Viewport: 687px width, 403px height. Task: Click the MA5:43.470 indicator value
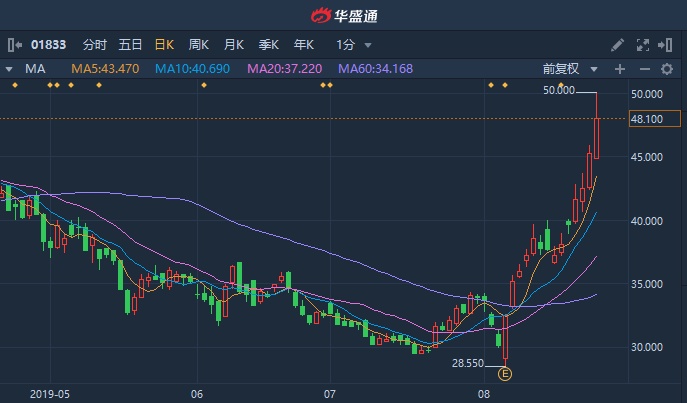[105, 69]
